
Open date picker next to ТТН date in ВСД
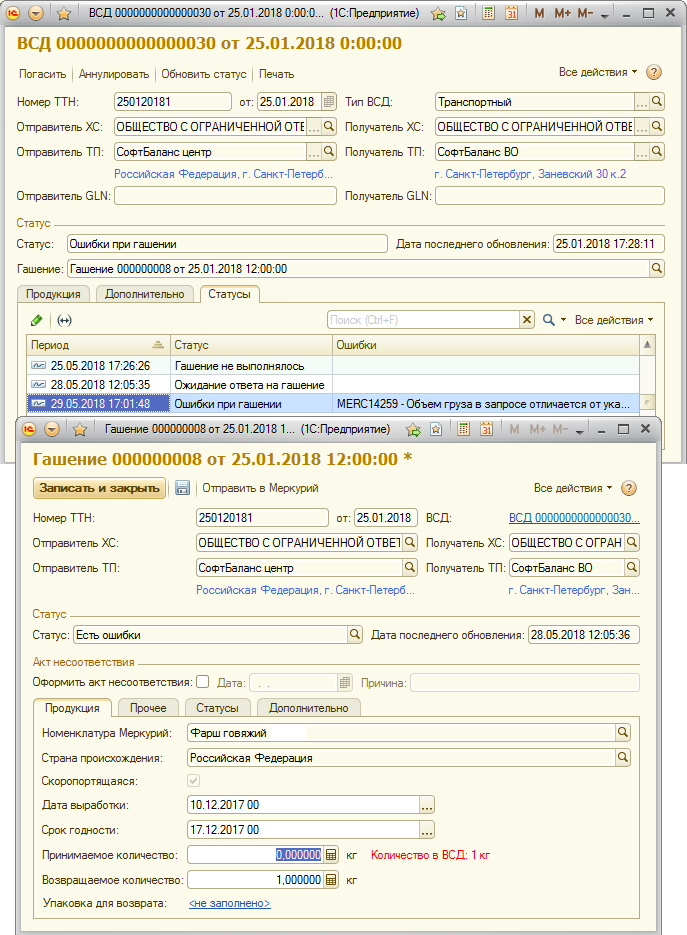click(329, 102)
